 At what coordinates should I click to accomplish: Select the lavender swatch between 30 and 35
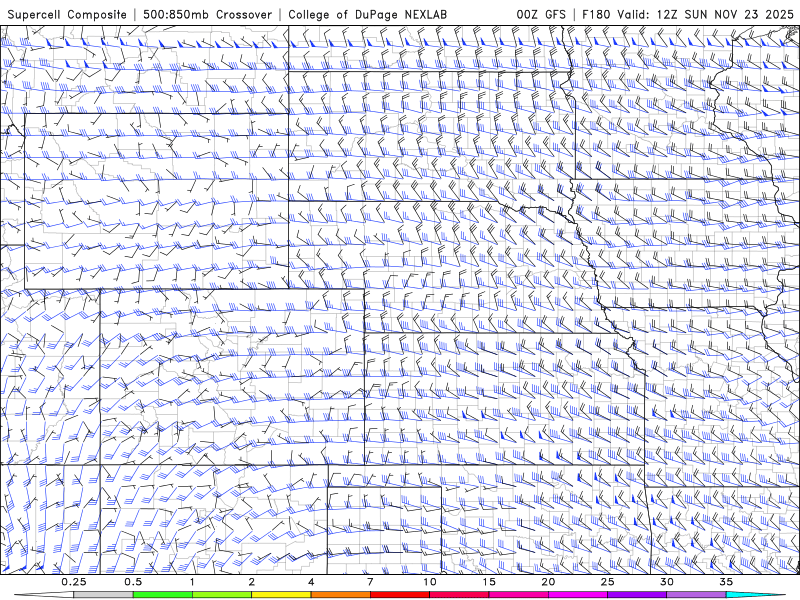click(696, 595)
